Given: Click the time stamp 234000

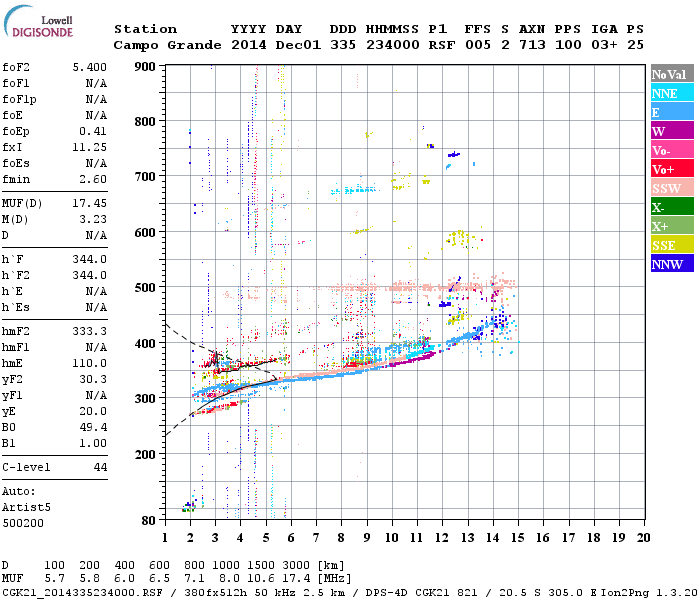Looking at the screenshot, I should click(x=393, y=45).
